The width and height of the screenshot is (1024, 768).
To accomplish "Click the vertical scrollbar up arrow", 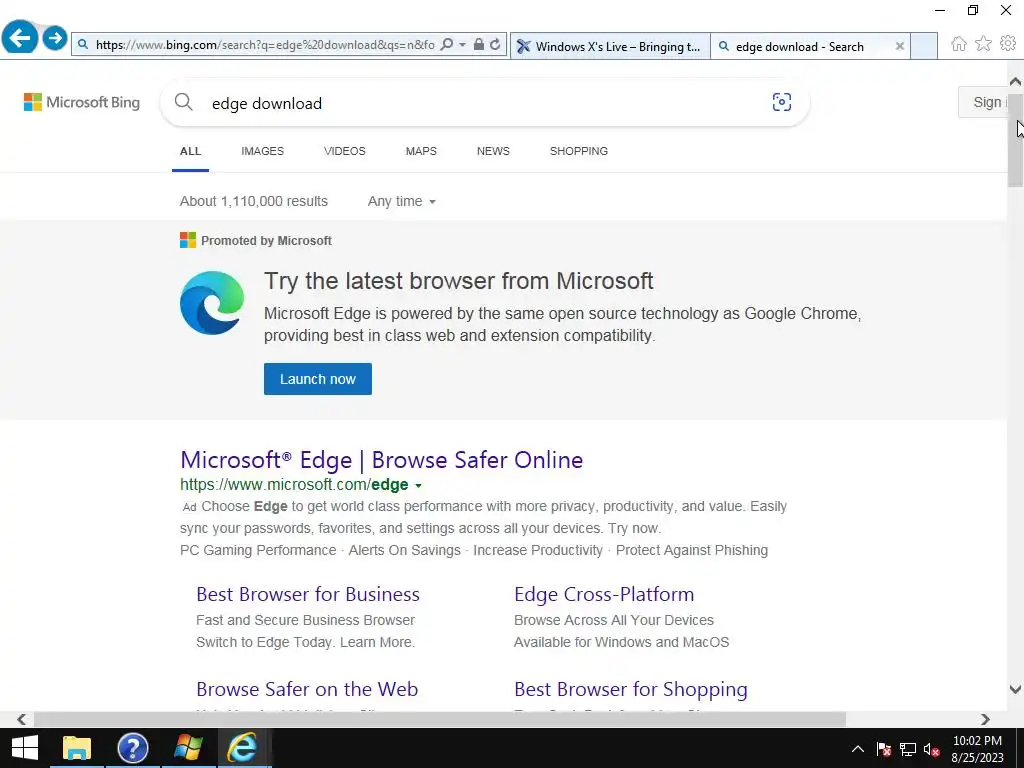I will tap(1016, 82).
